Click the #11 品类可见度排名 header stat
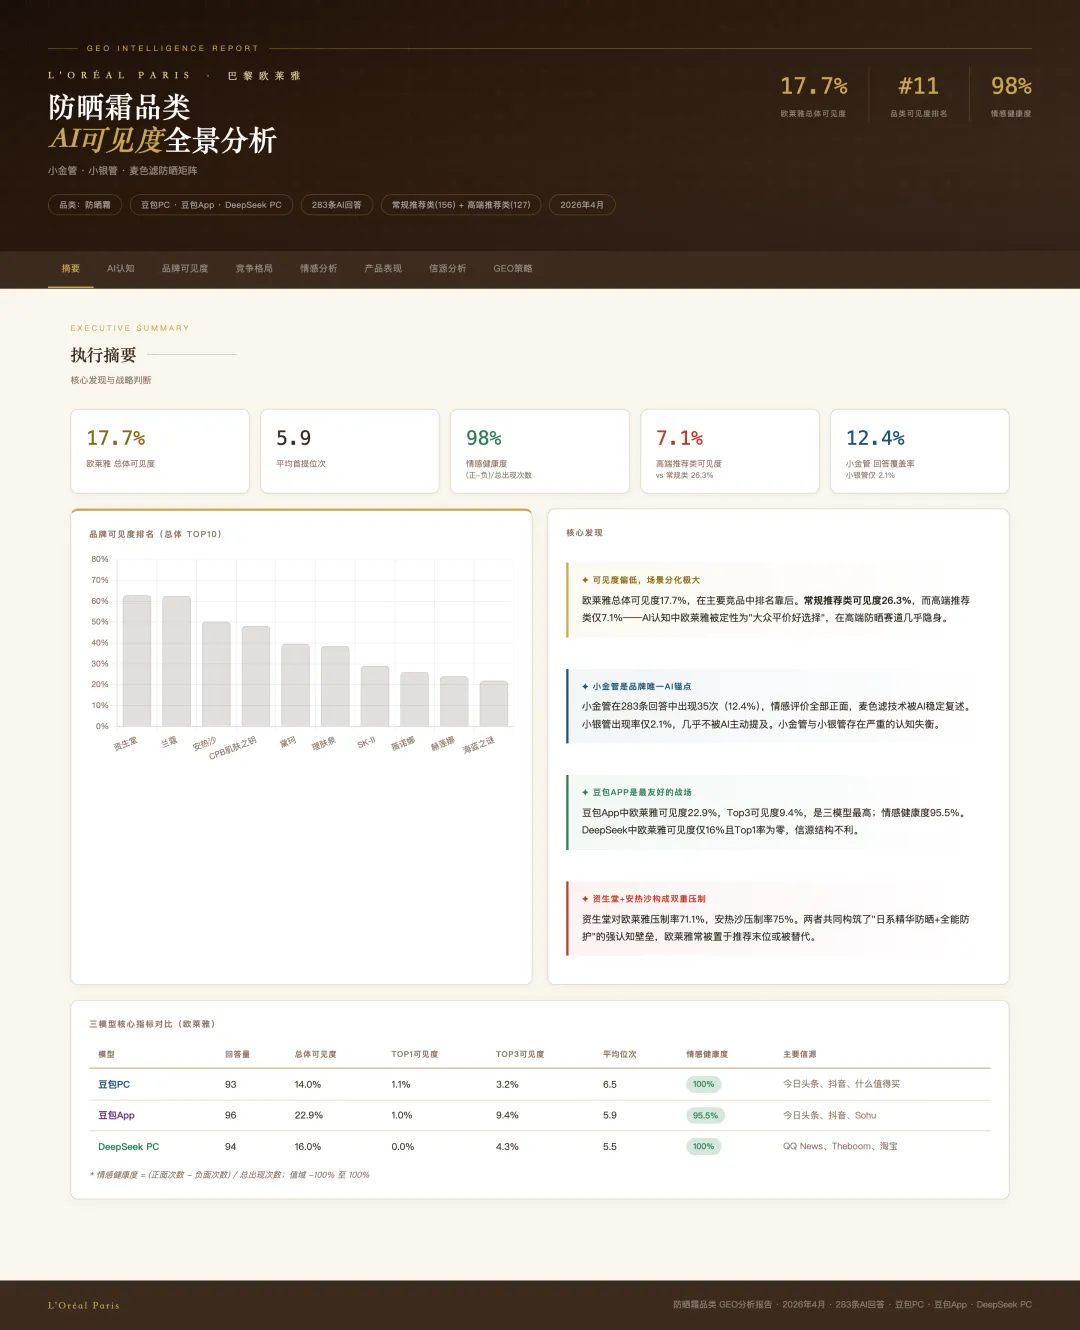1080x1330 pixels. pos(919,96)
